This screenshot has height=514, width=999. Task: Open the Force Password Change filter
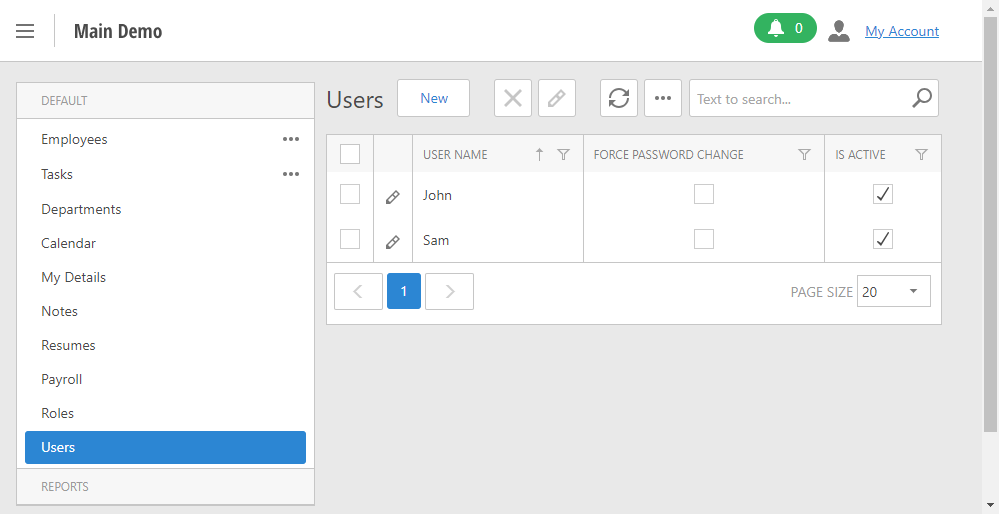[804, 154]
